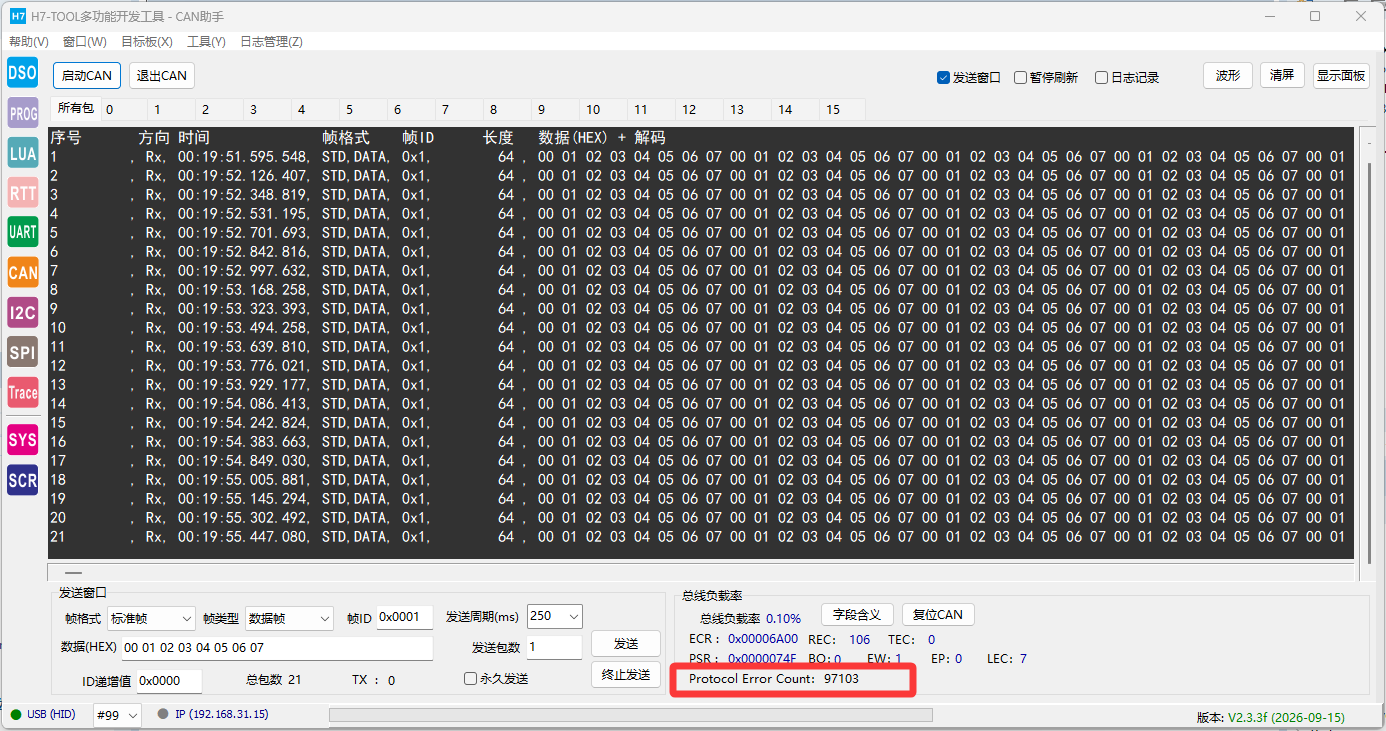
Task: Click the 数据(HEX) input field
Action: (x=277, y=648)
